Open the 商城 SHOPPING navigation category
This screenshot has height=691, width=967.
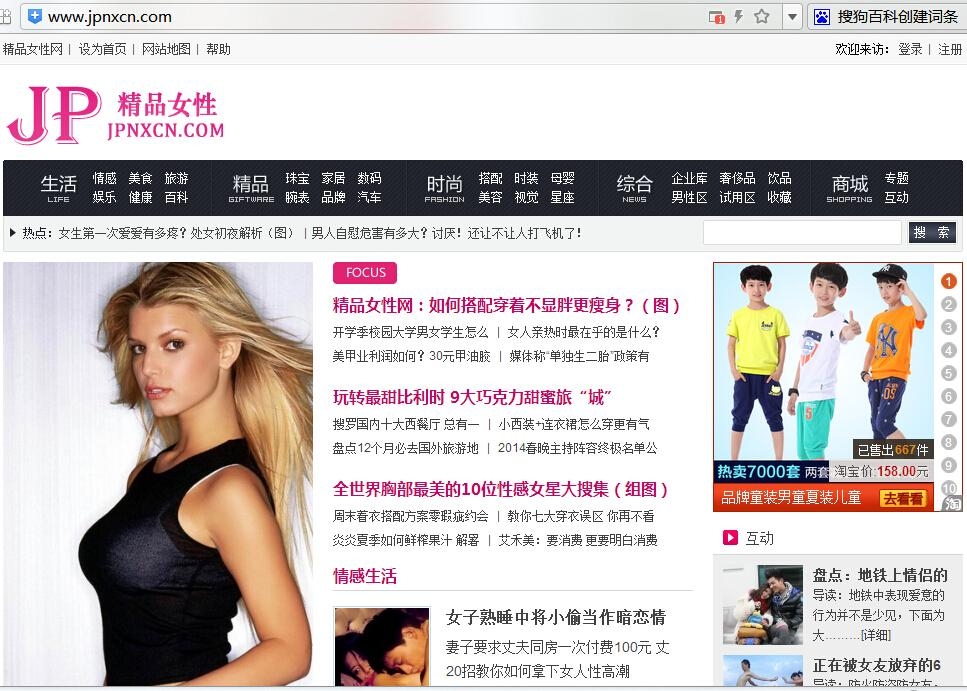[x=849, y=187]
